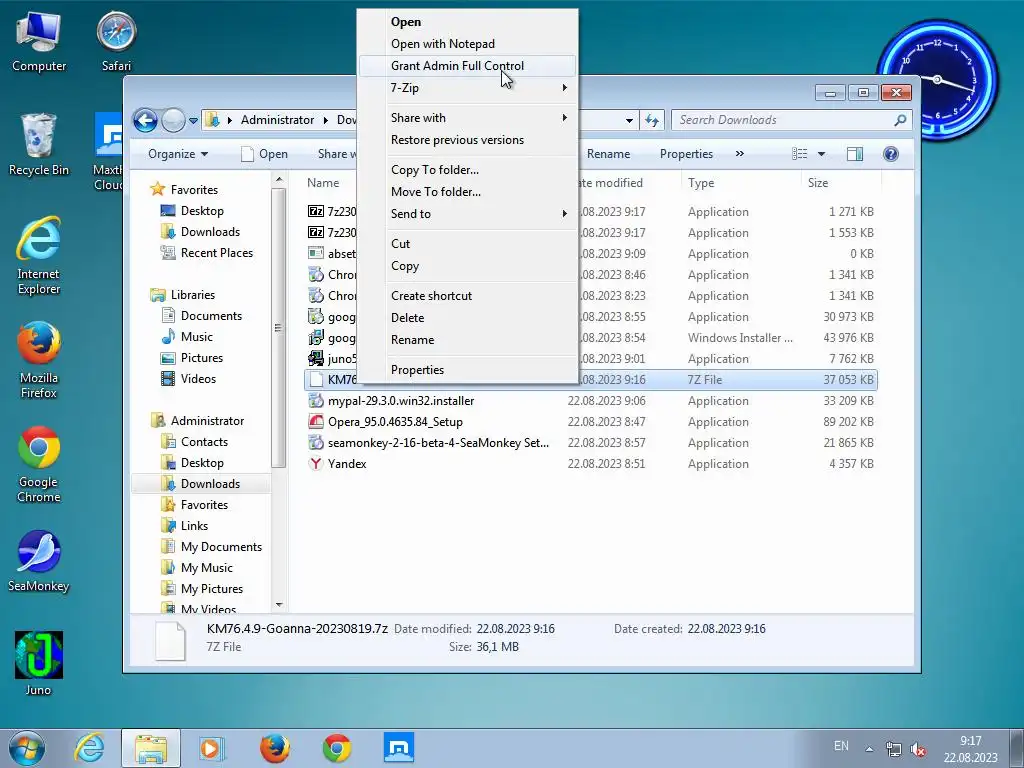
Task: Click Administrator in the address bar
Action: [277, 120]
